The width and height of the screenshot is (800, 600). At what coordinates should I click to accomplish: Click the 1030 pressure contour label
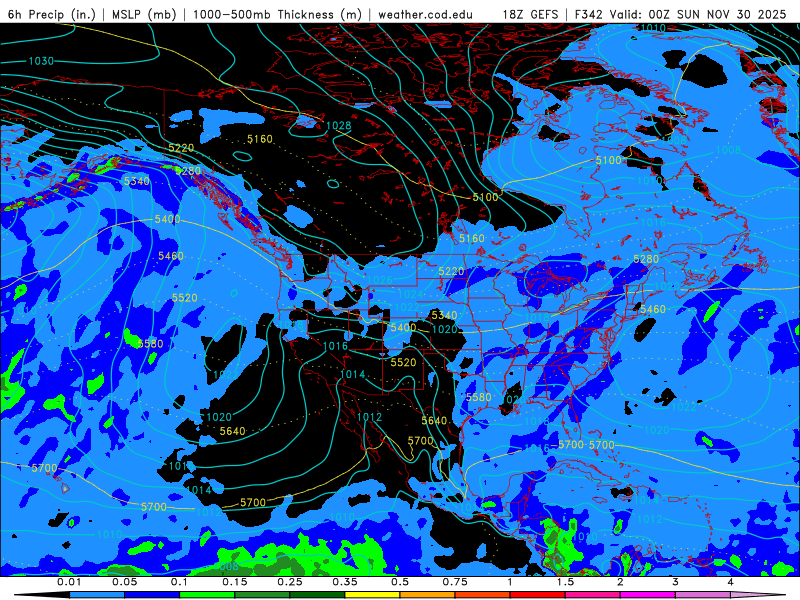coord(41,61)
